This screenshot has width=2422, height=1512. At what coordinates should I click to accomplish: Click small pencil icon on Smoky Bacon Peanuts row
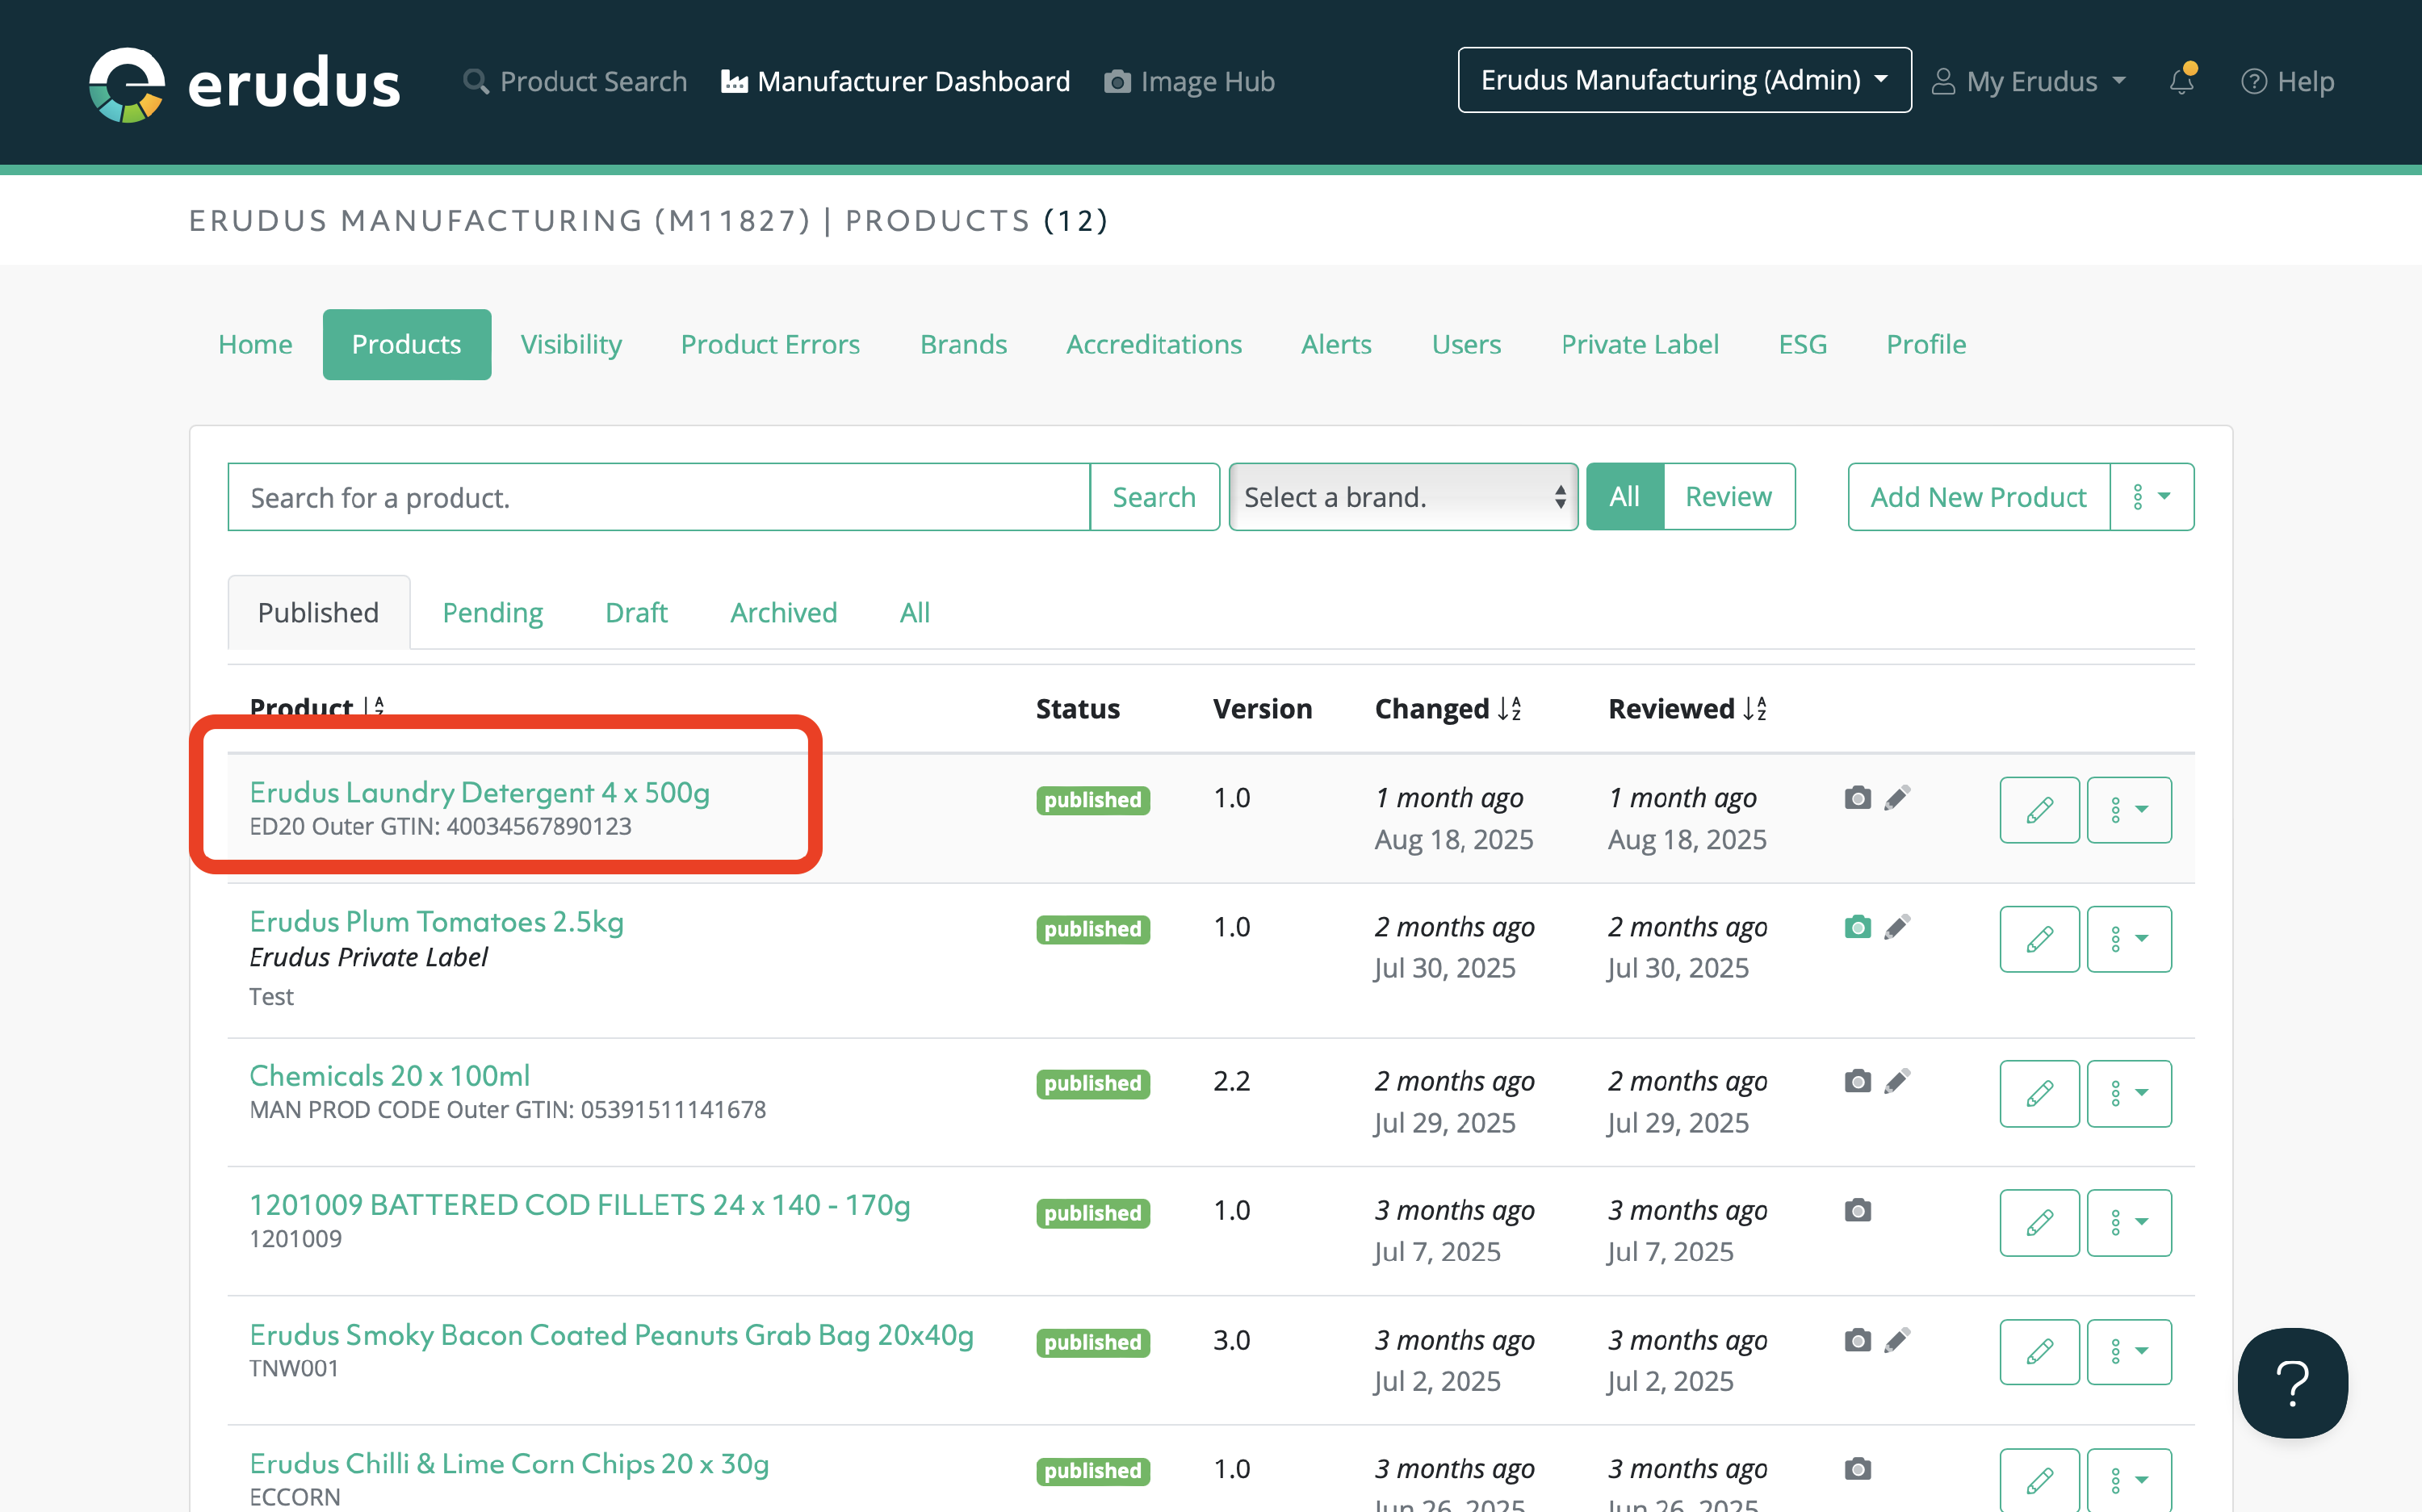[1897, 1340]
